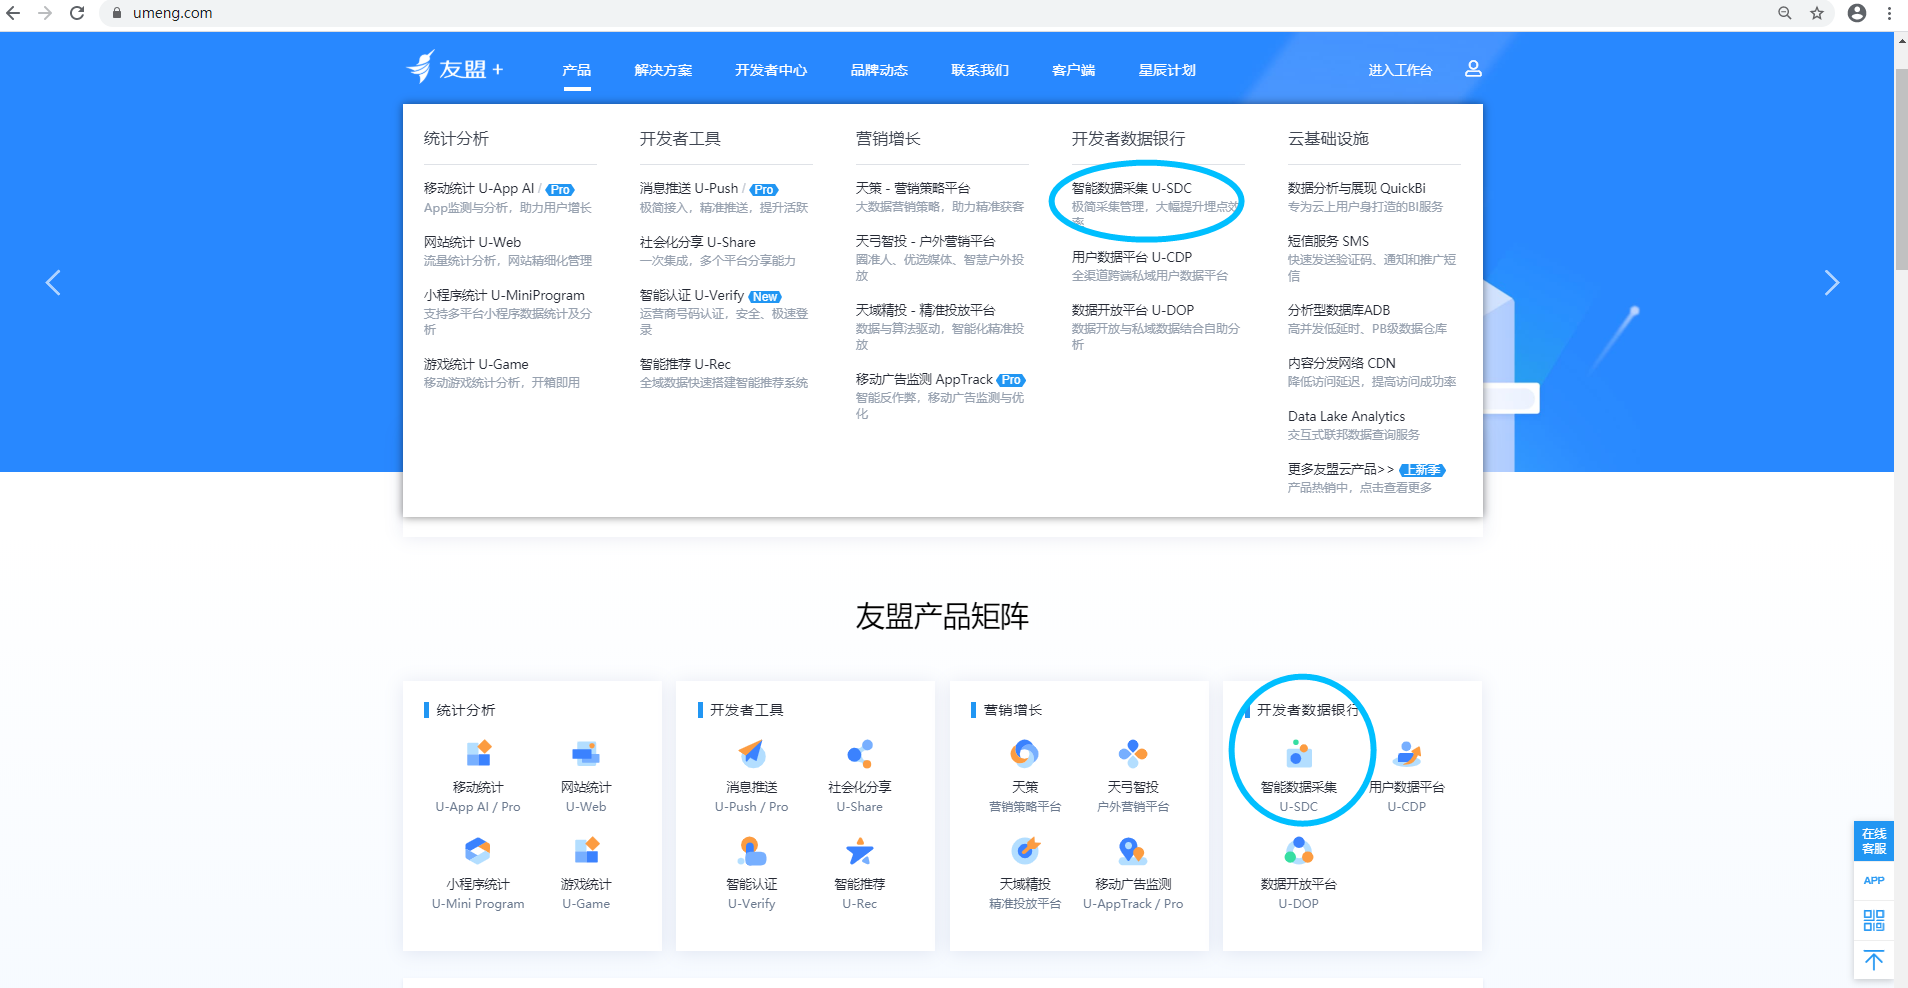This screenshot has height=988, width=1908.
Task: Click 用户数据平台 U-CDP icon in matrix
Action: pos(1407,753)
